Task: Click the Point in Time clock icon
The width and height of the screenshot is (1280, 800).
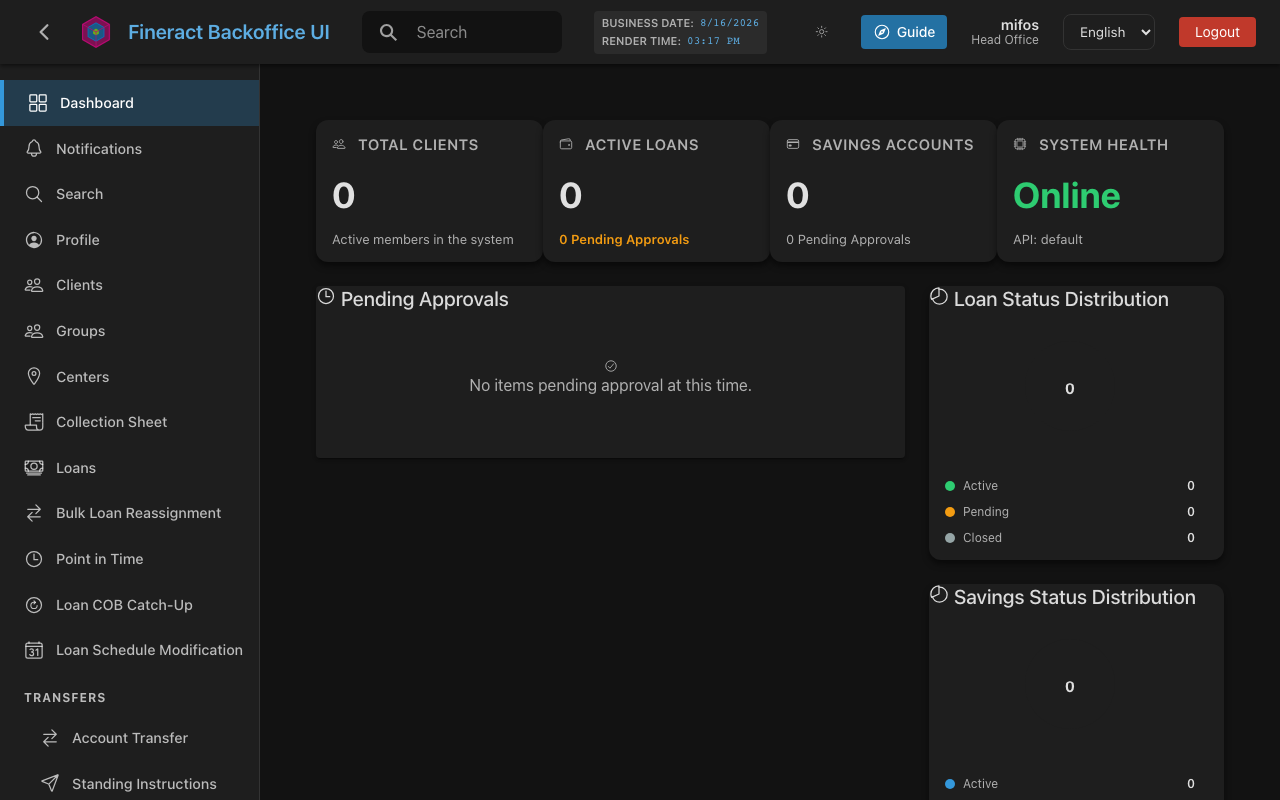Action: [34, 559]
